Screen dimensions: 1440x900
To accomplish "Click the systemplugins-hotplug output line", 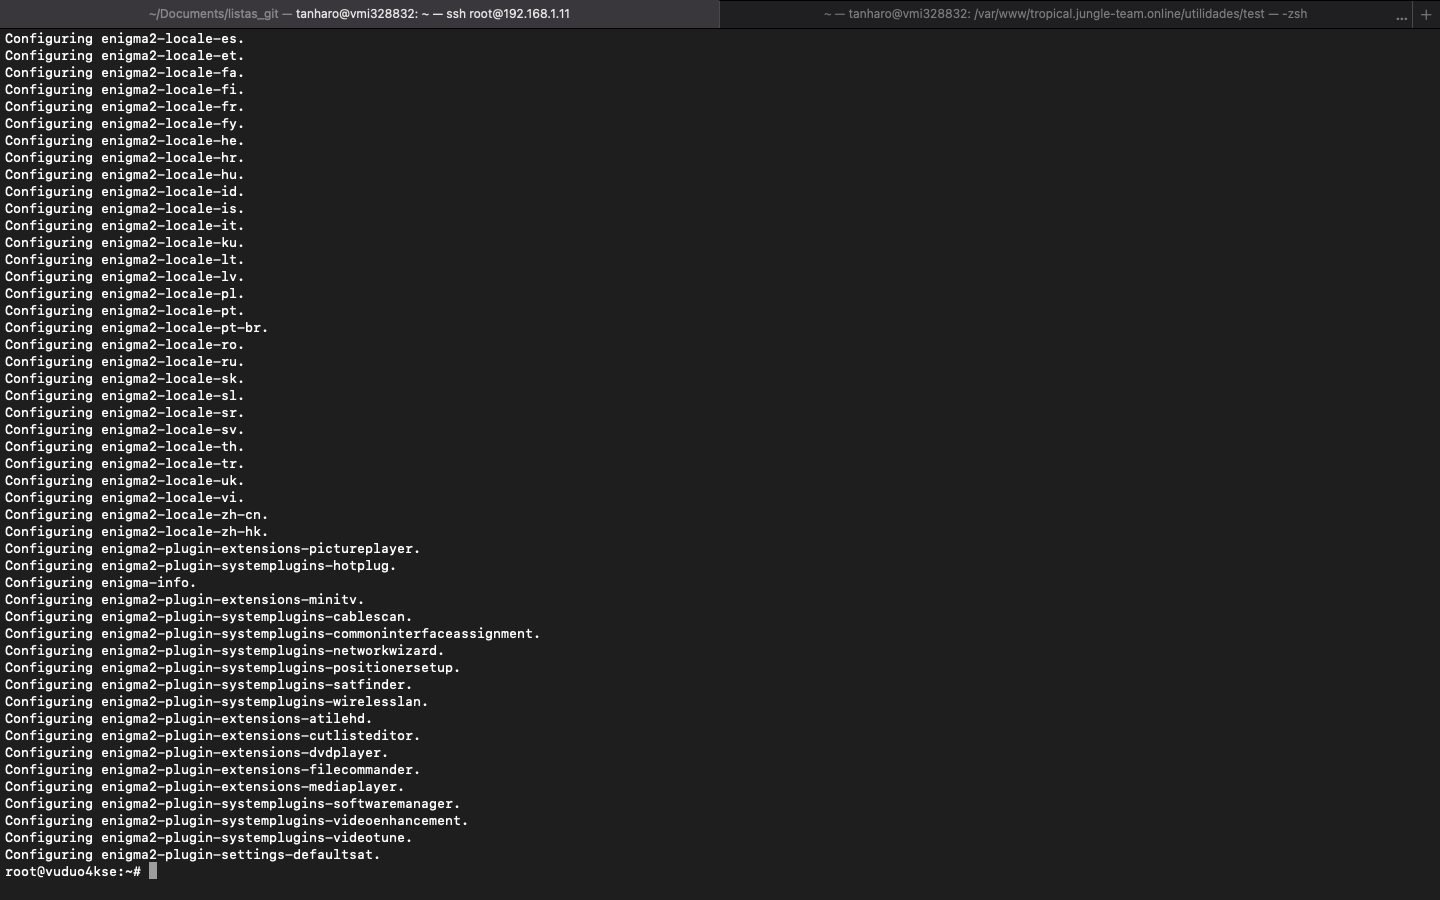I will tap(201, 566).
